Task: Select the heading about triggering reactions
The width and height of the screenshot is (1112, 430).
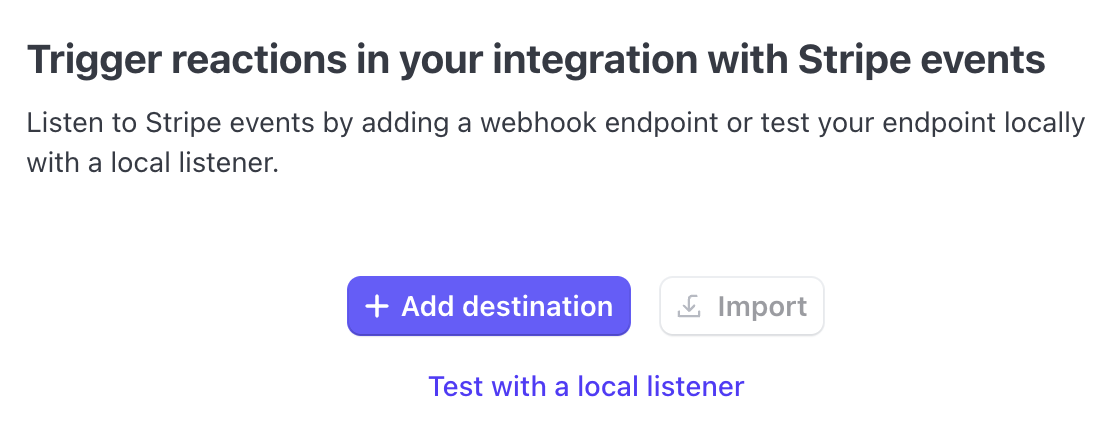Action: click(x=536, y=60)
